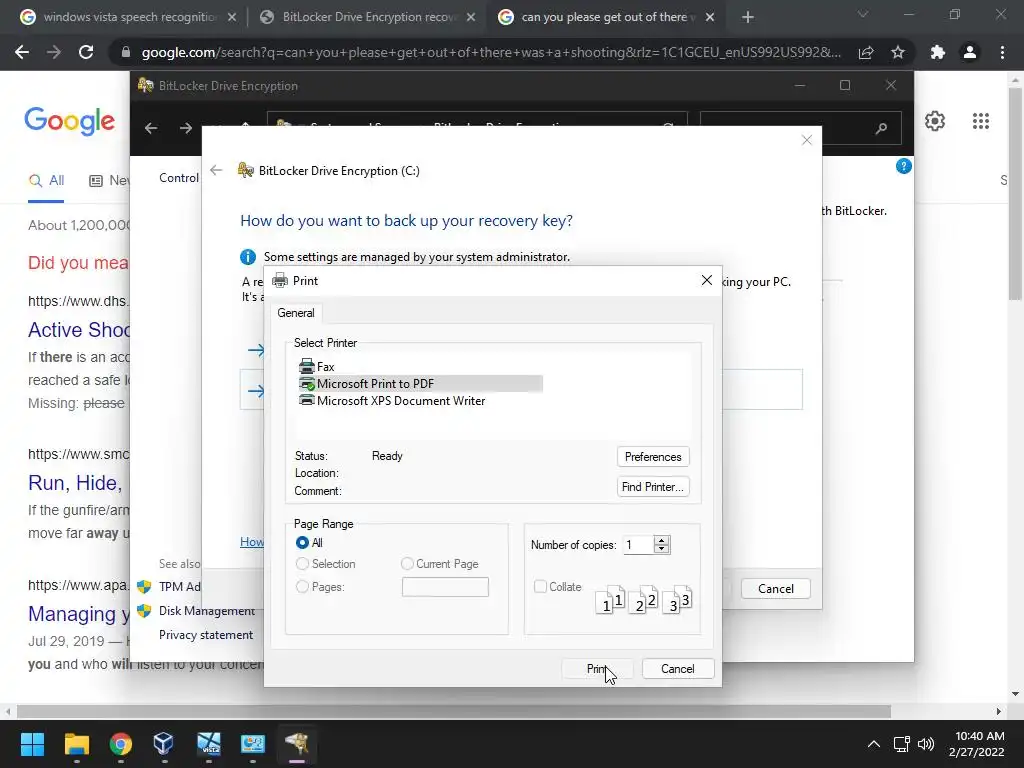Open Chrome profile icon
1024x768 pixels.
[x=970, y=52]
